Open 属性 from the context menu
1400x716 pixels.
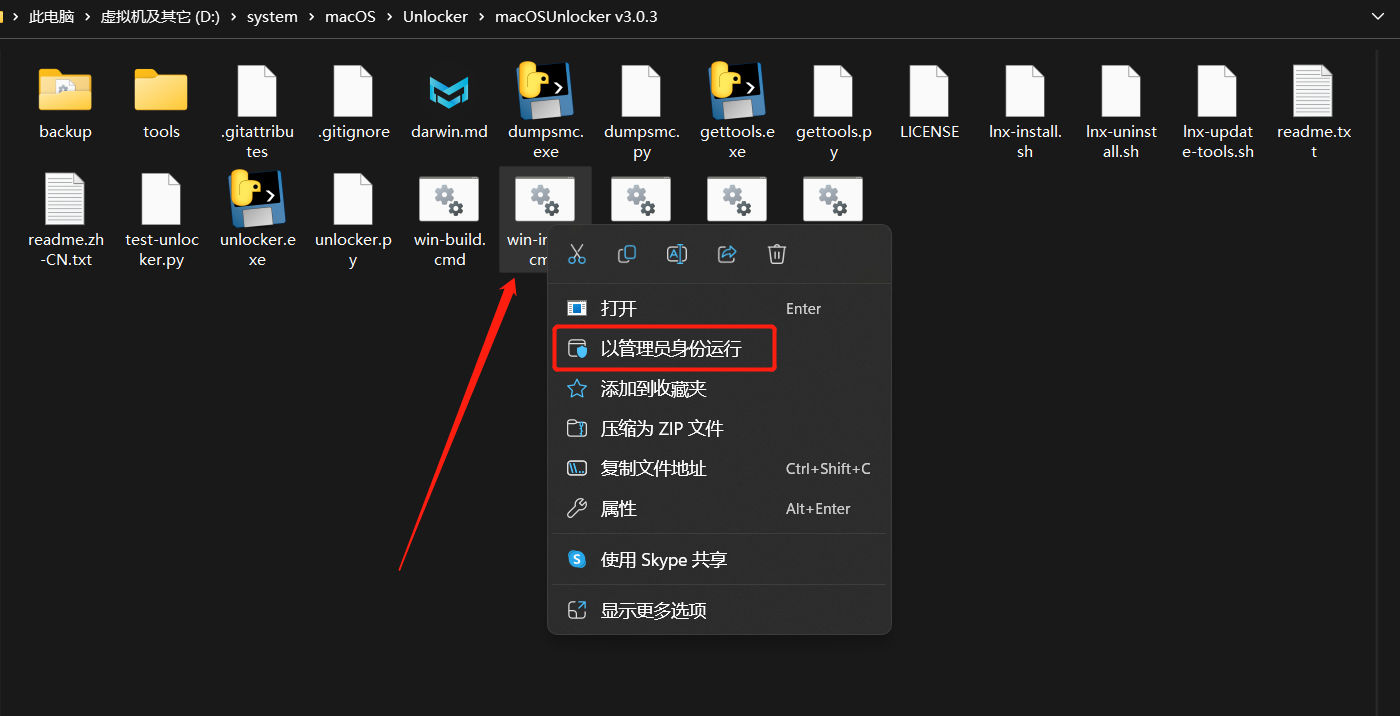619,509
